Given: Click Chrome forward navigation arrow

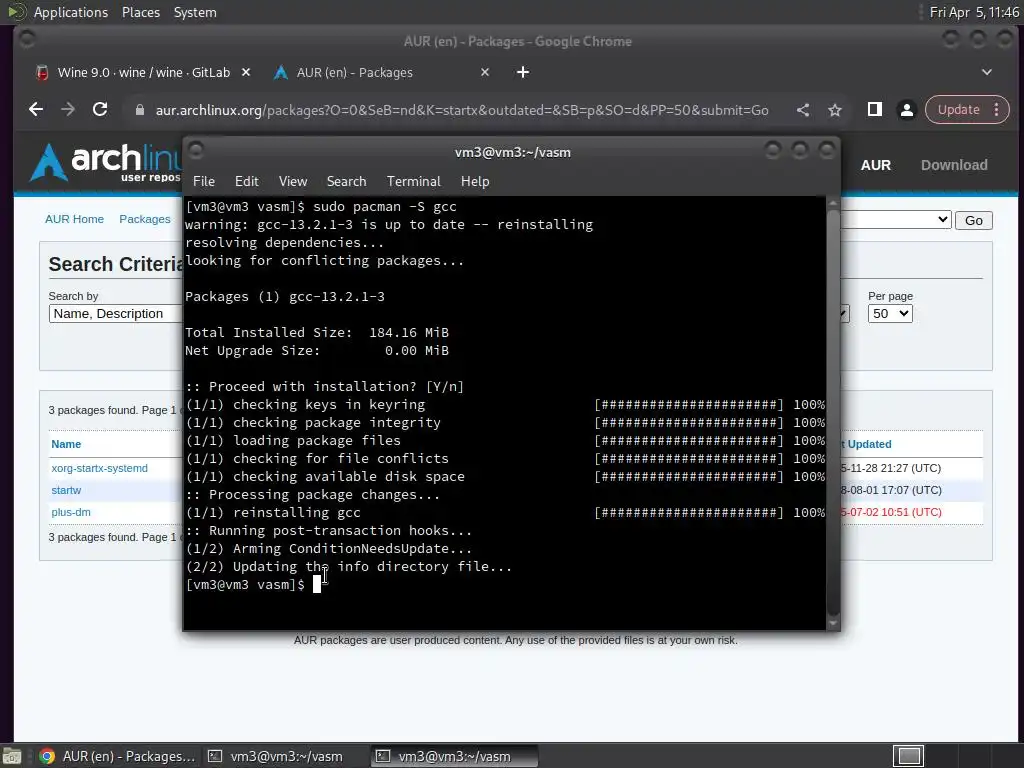Looking at the screenshot, I should [x=68, y=110].
